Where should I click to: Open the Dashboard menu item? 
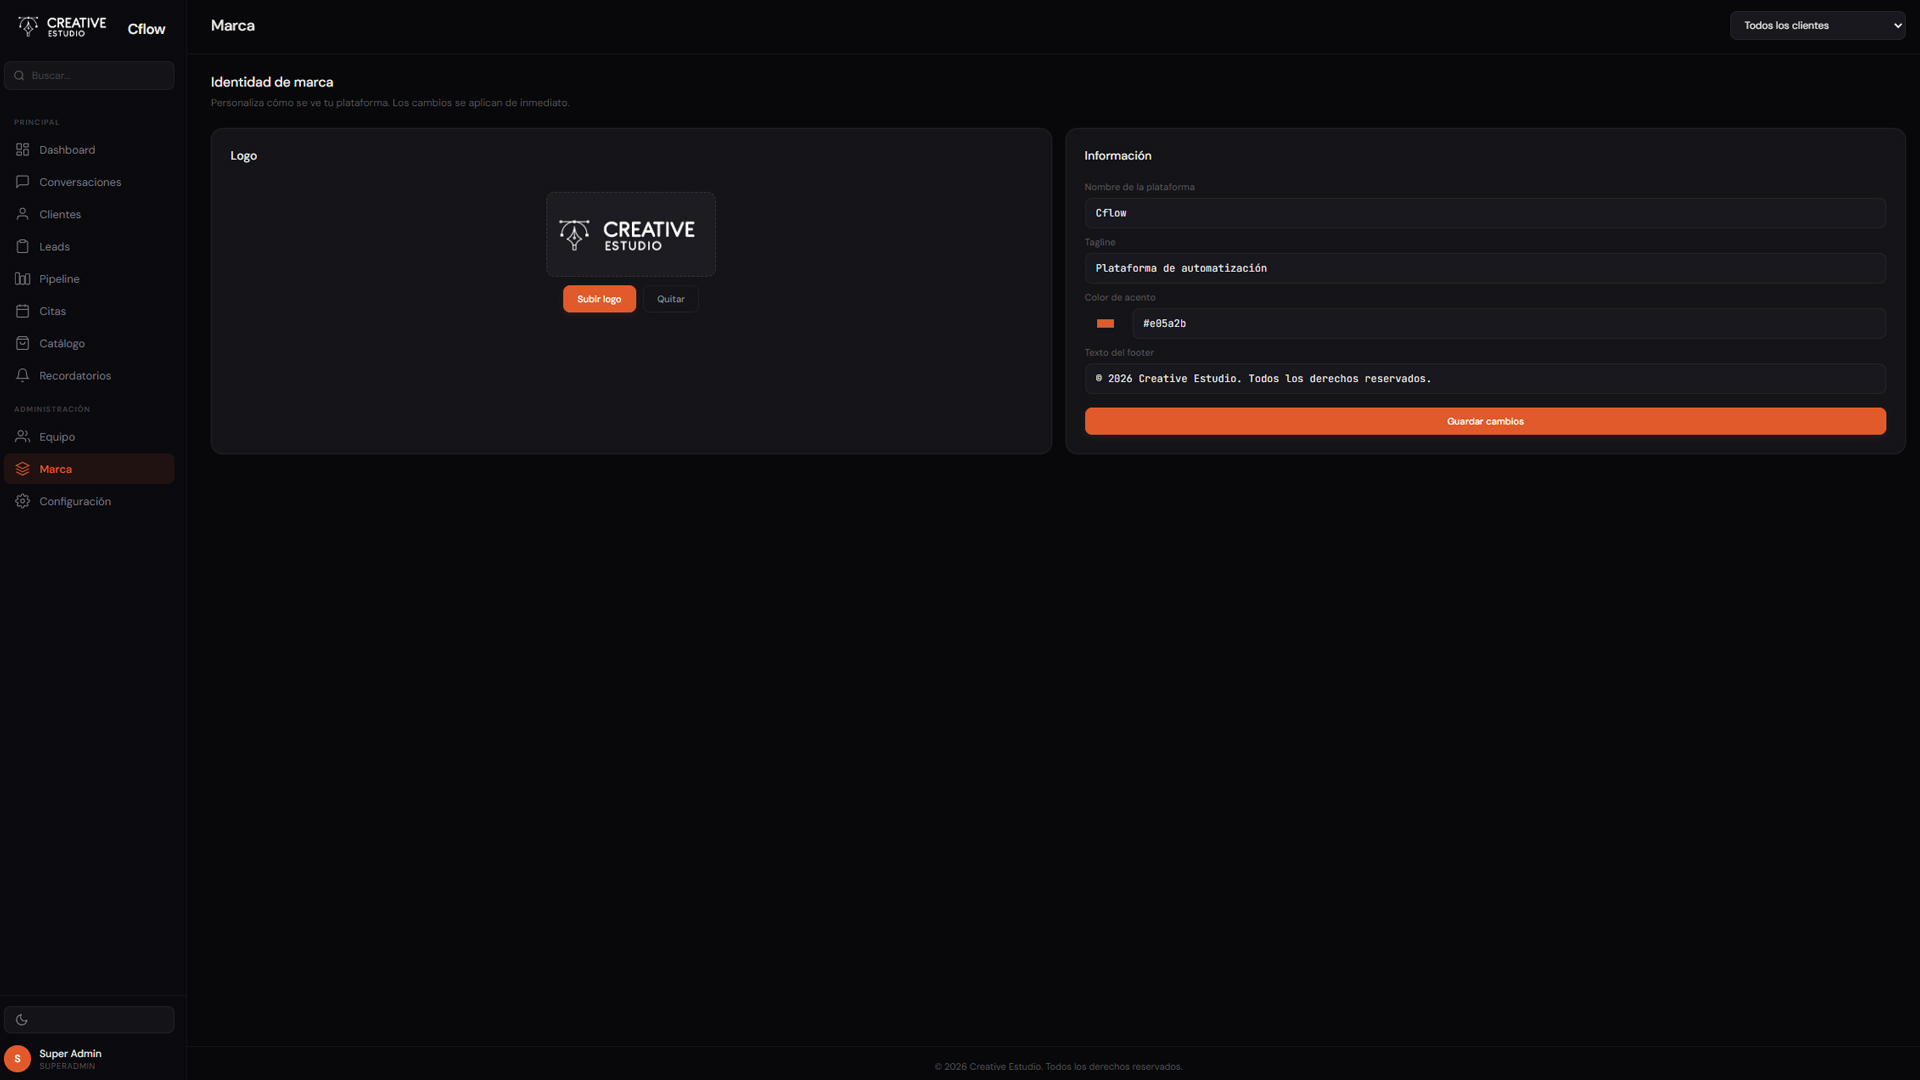coord(89,150)
